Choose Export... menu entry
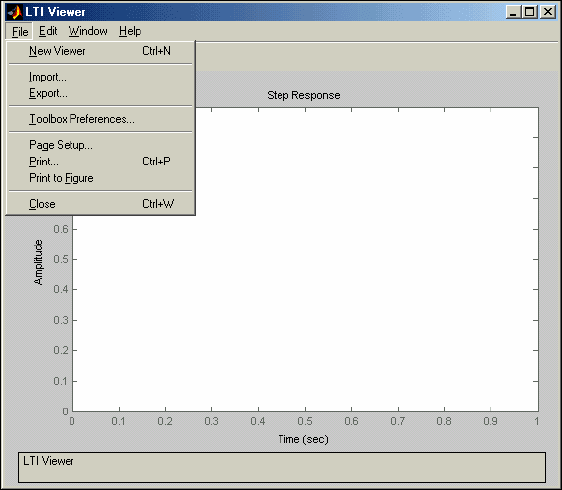Image resolution: width=562 pixels, height=490 pixels. 100,93
